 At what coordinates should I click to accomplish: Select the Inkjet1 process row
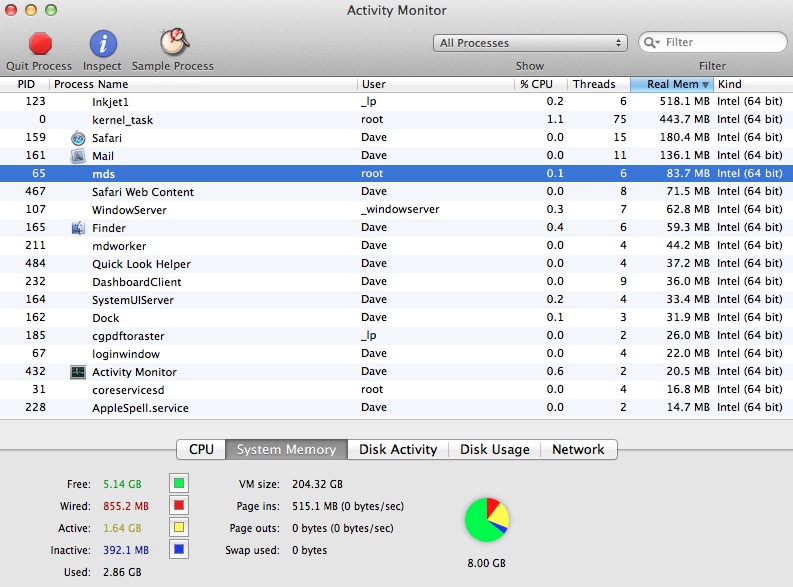click(396, 102)
